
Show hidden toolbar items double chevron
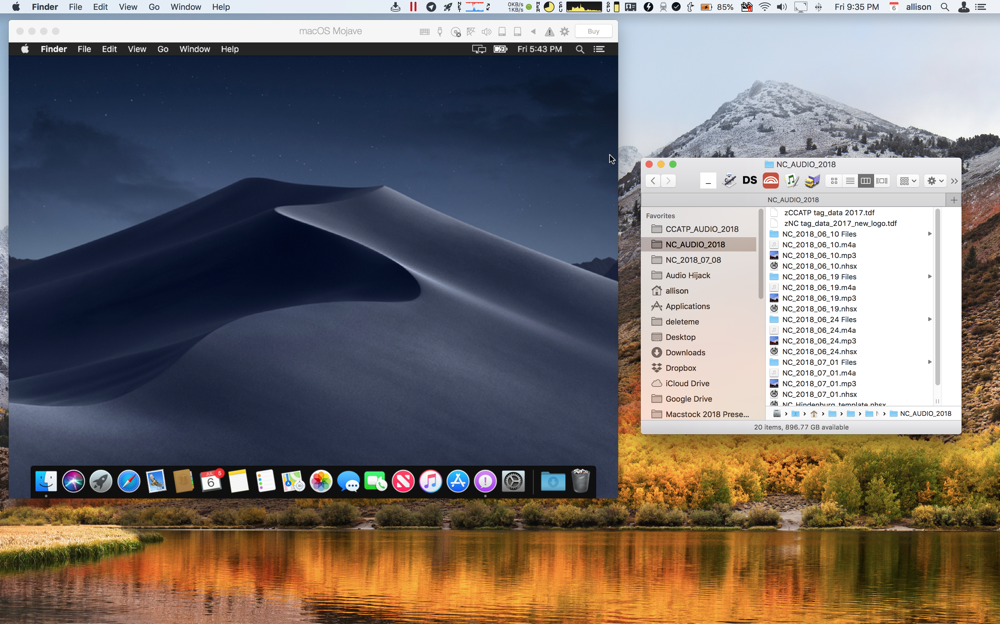tap(954, 181)
